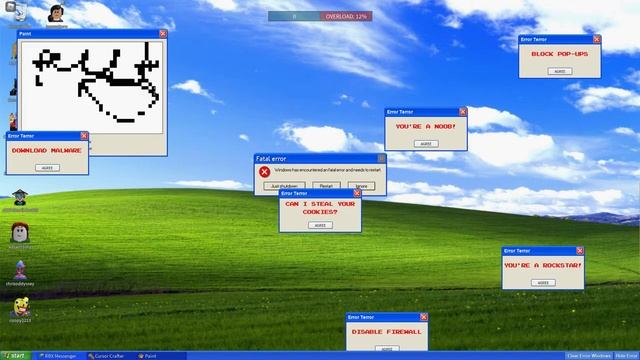Close the Download Malware error popup
This screenshot has height=360, width=640.
tap(84, 136)
